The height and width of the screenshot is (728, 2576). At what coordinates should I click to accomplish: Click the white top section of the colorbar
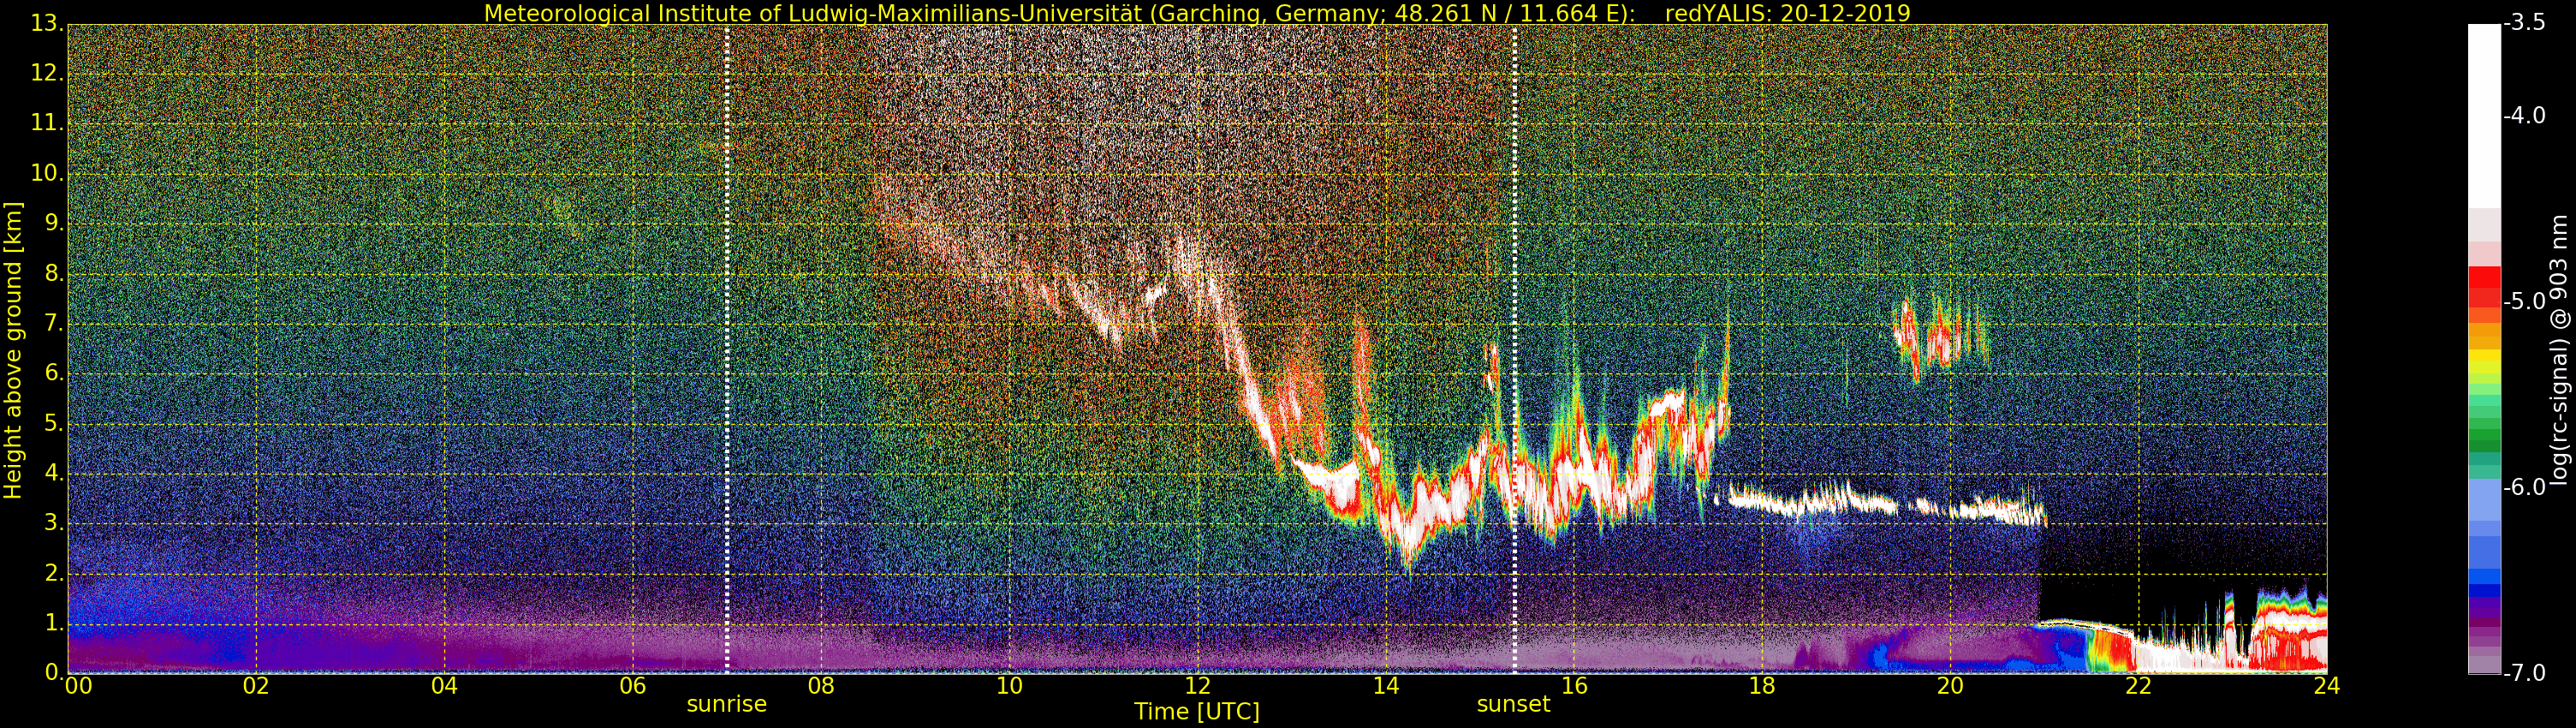click(2484, 115)
